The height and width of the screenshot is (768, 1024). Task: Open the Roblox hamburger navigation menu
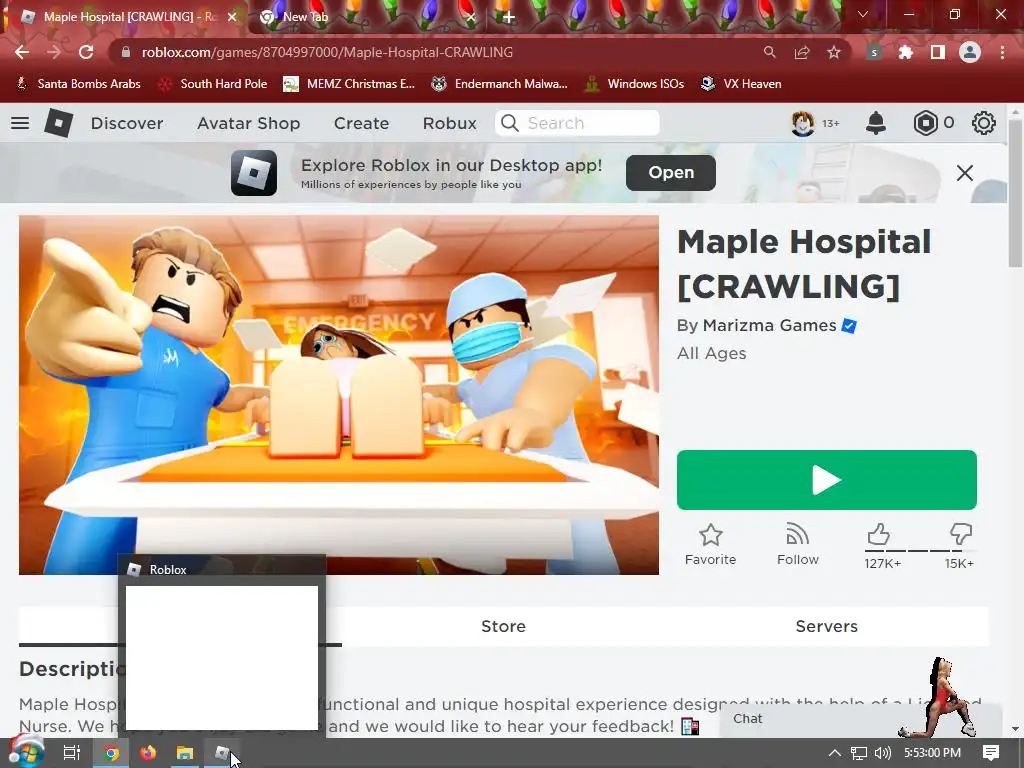click(20, 123)
